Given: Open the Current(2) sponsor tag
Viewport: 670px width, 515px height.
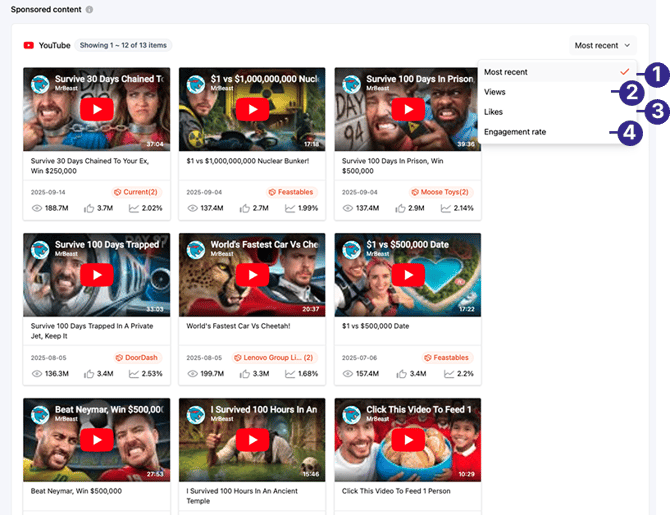Looking at the screenshot, I should pos(135,192).
